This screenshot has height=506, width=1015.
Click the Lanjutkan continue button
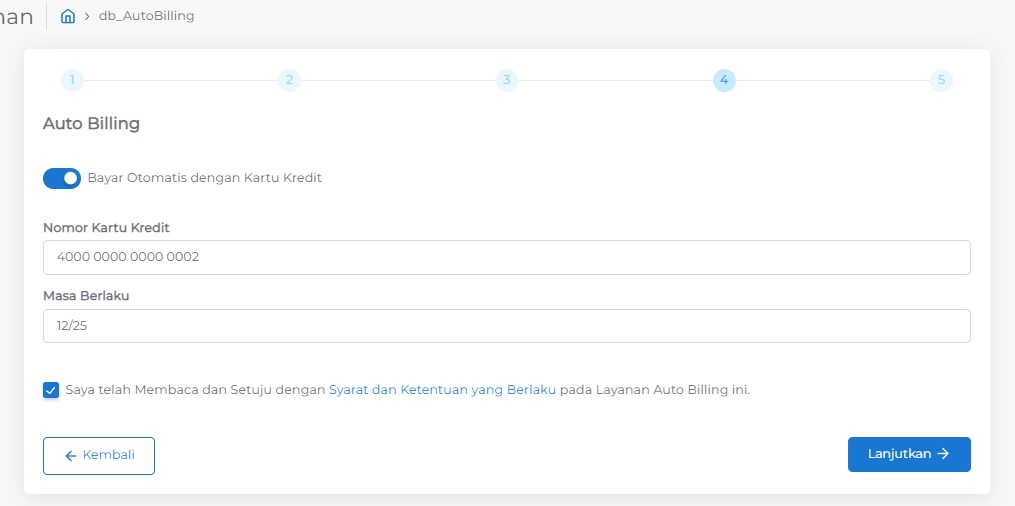click(909, 454)
